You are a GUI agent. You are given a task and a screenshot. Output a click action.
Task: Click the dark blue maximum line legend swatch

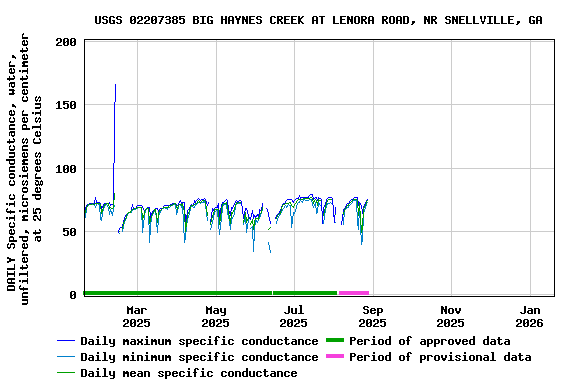point(66,341)
